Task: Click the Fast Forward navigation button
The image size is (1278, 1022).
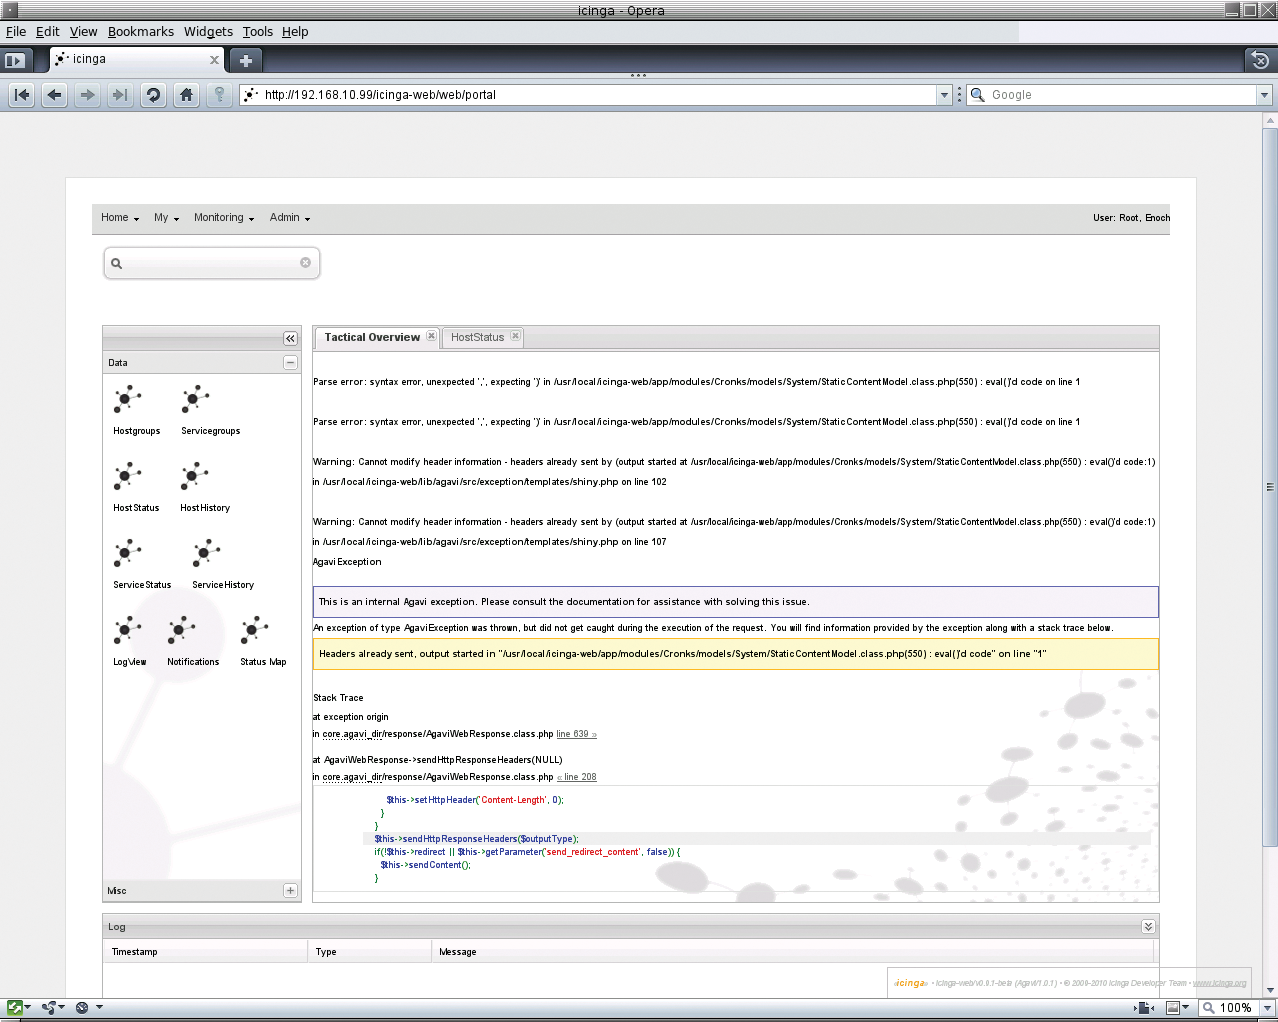Action: click(120, 95)
